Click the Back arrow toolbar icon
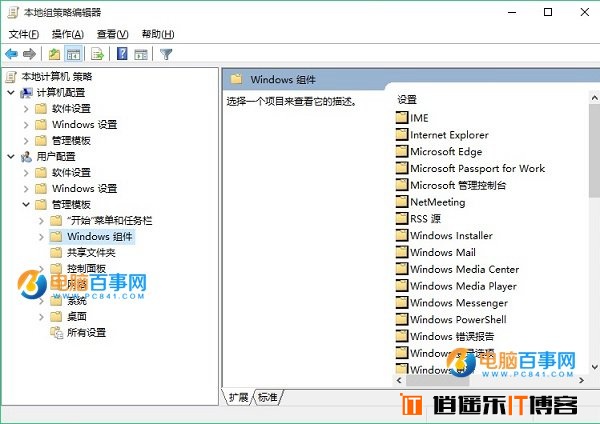600x424 pixels. [x=11, y=54]
